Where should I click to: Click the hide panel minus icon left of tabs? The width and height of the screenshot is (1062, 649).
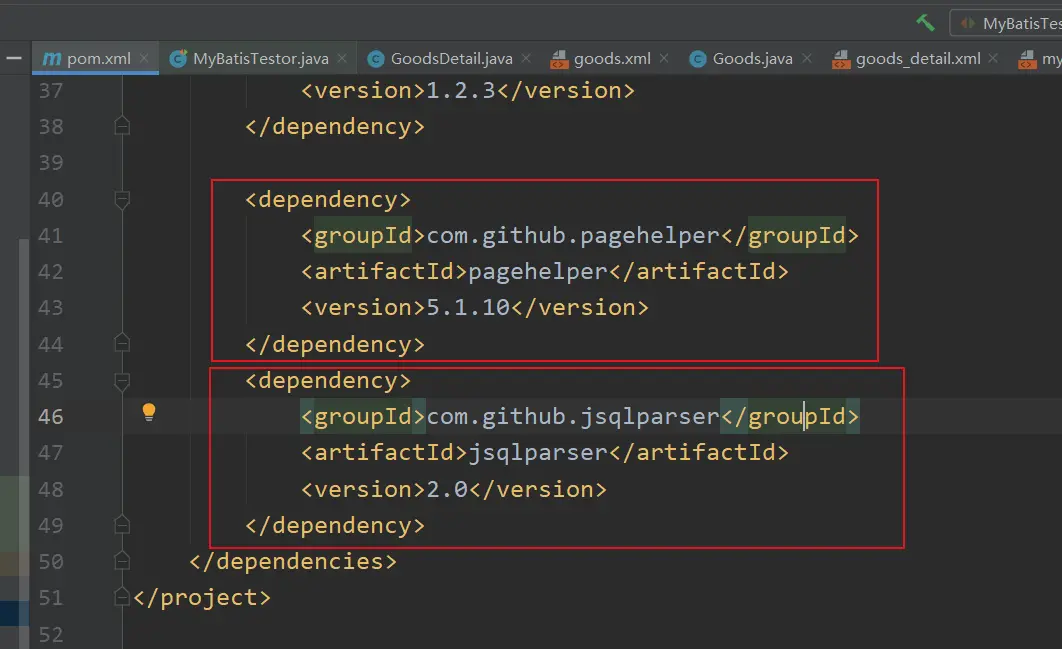click(14, 59)
